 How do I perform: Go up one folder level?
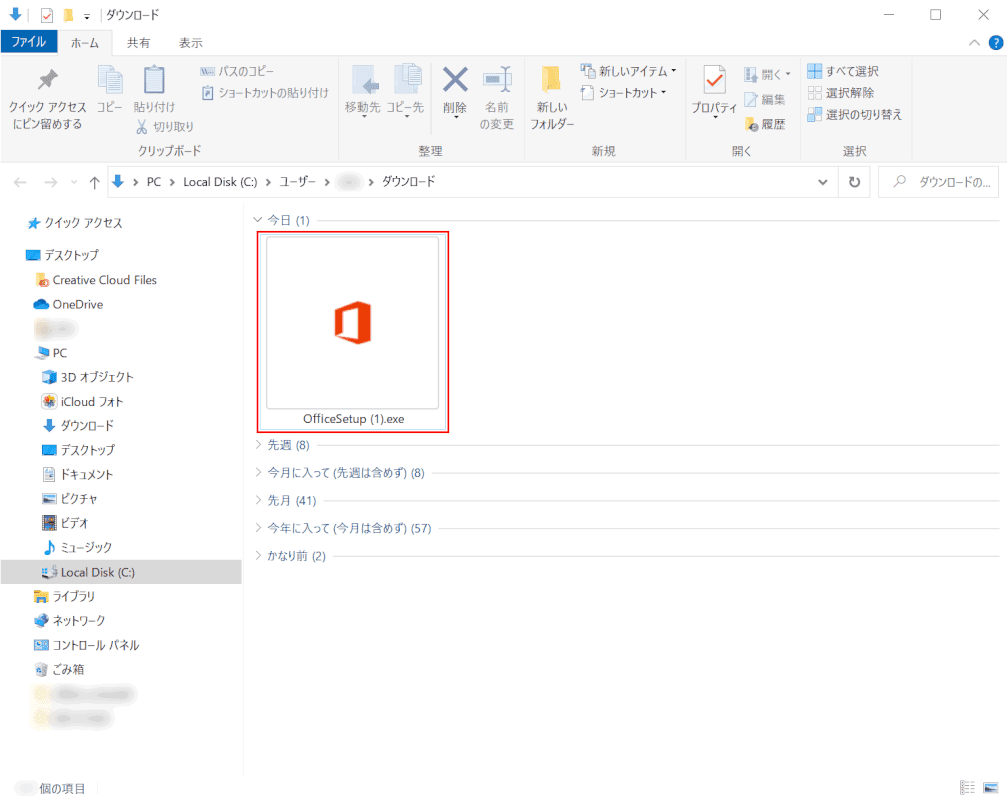(x=94, y=182)
